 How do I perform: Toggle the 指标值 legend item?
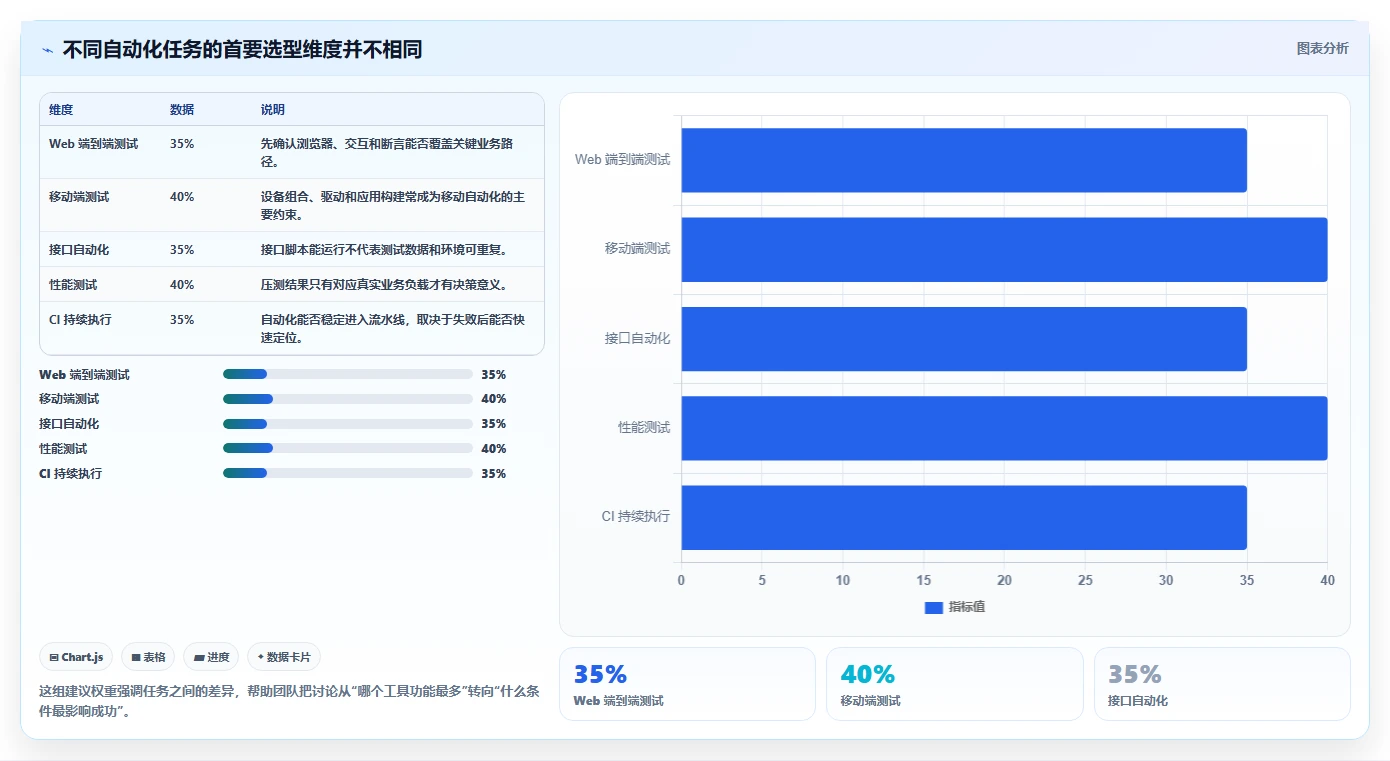click(955, 607)
